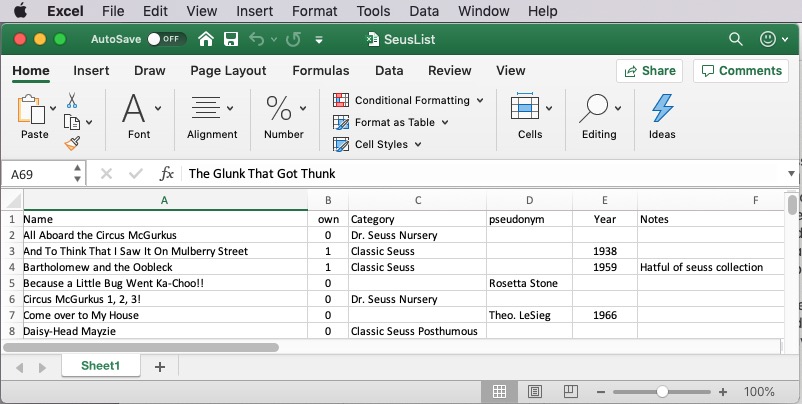Open the Customize Quick Access Toolbar menu
The image size is (802, 404).
(x=319, y=39)
